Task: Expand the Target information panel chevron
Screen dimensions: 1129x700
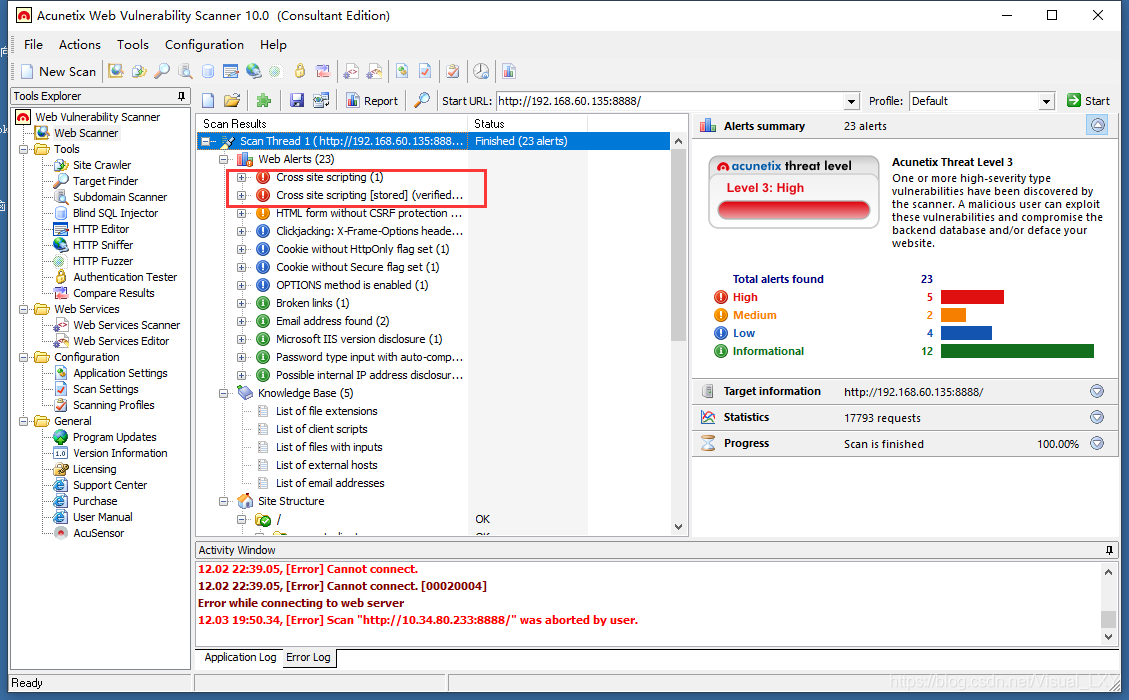Action: 1097,391
